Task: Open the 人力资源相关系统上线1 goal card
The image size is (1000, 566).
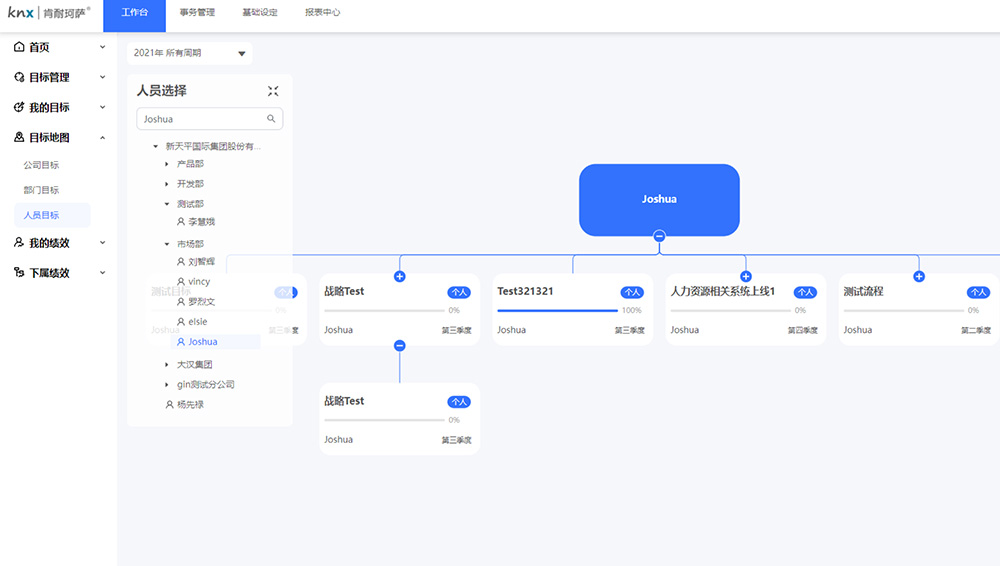Action: point(746,309)
